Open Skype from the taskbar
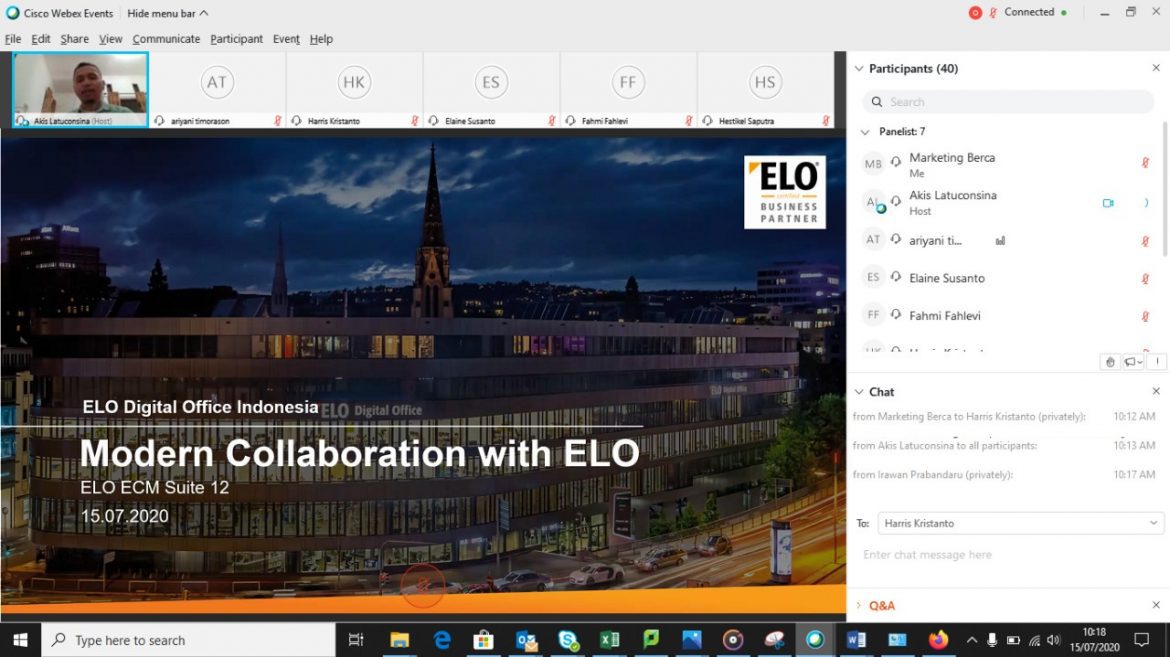Image resolution: width=1170 pixels, height=657 pixels. coord(569,640)
